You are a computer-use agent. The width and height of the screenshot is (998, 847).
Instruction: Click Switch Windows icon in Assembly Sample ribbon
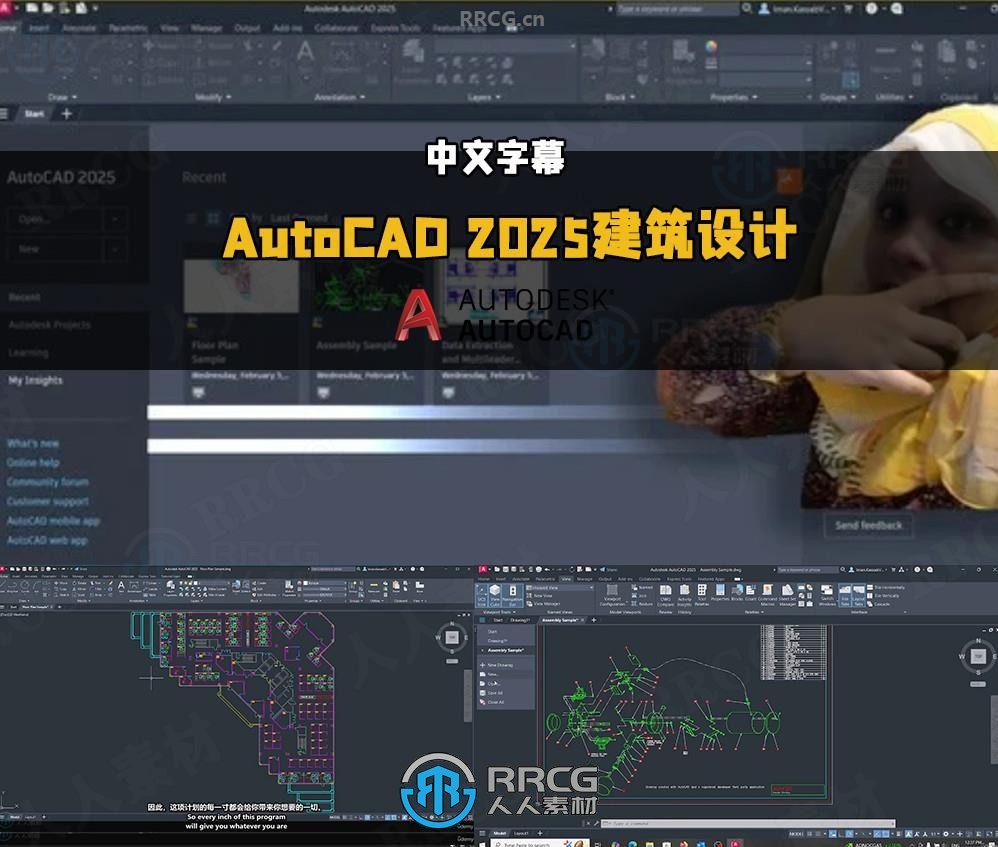click(827, 595)
